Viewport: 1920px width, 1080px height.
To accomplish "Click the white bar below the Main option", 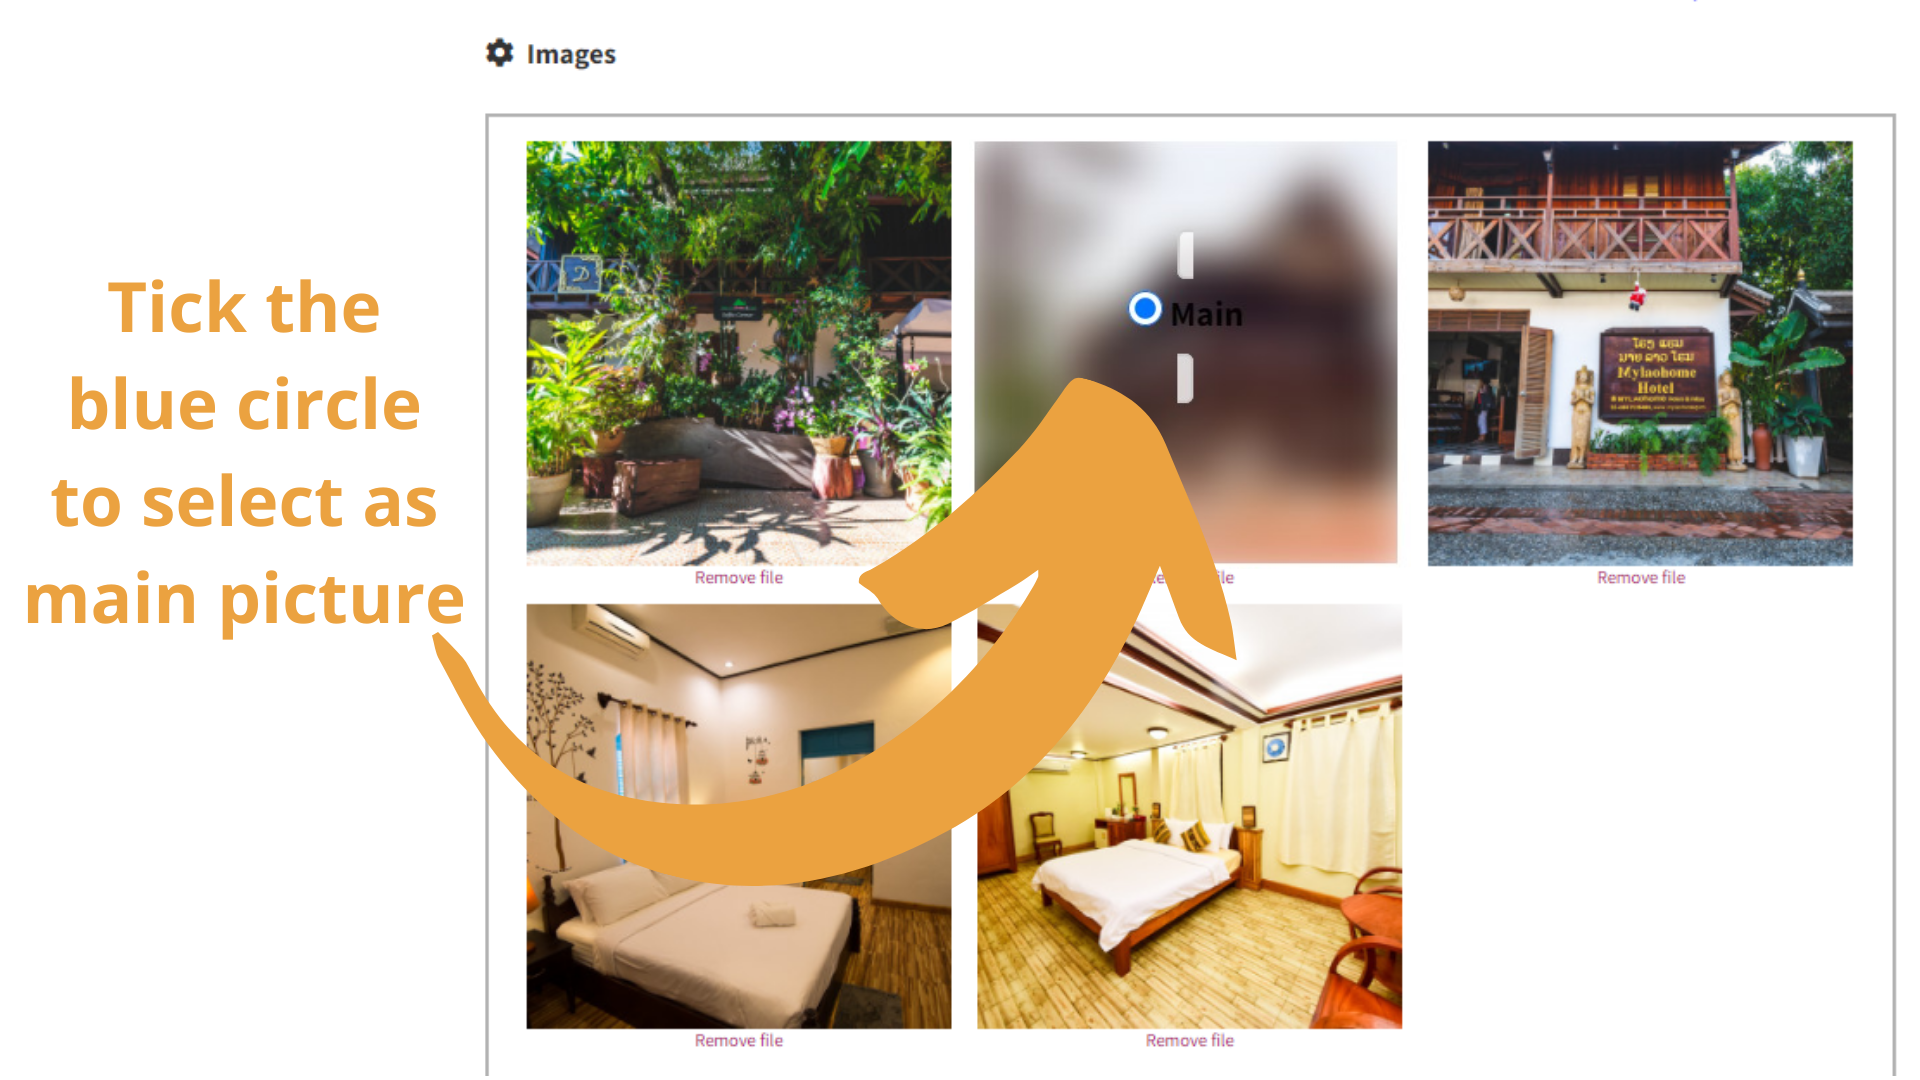I will pyautogui.click(x=1186, y=378).
